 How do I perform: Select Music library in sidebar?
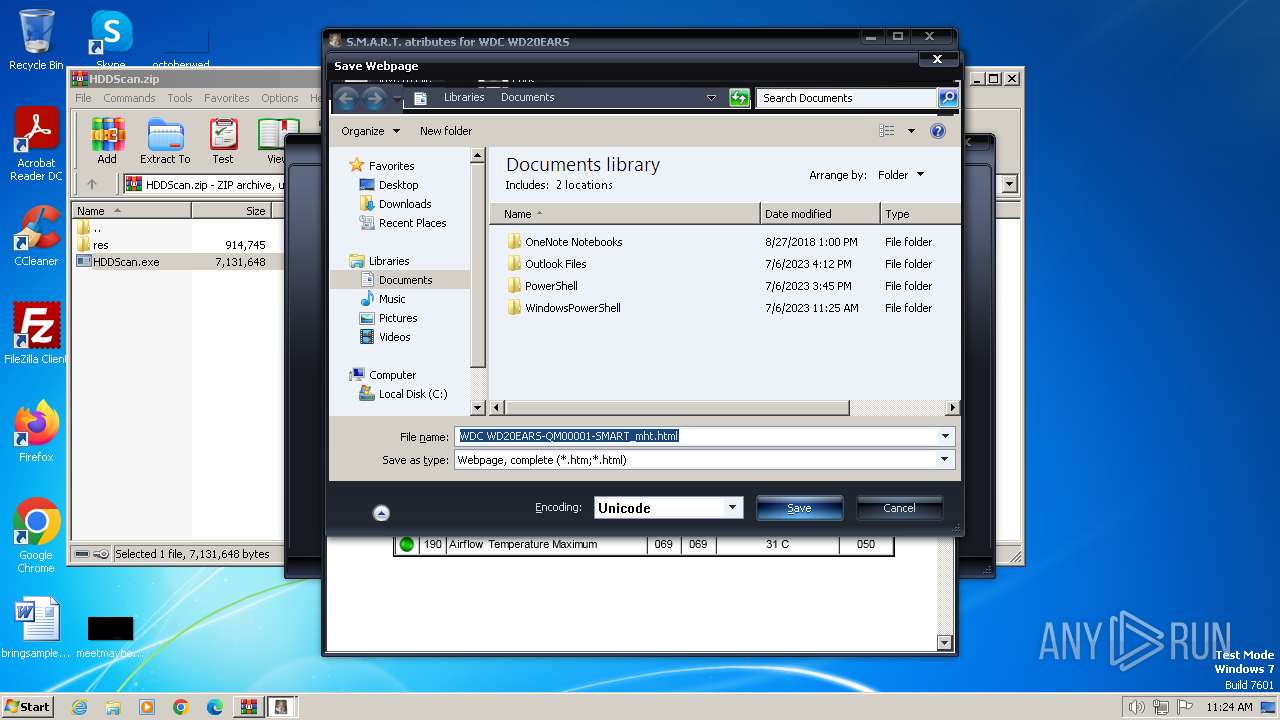coord(382,299)
